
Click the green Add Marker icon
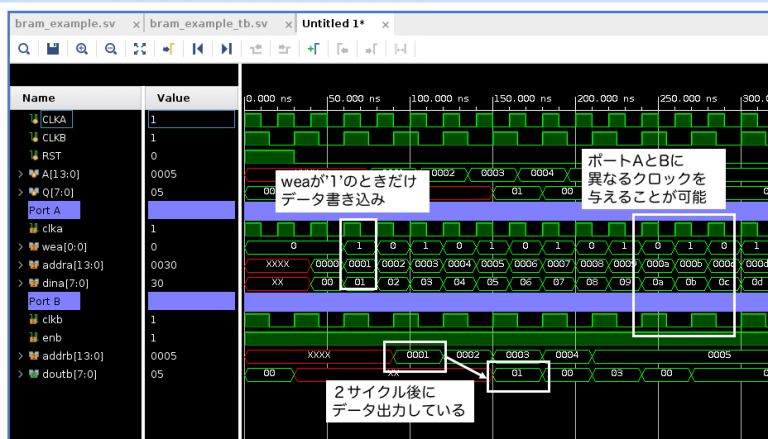coord(313,48)
